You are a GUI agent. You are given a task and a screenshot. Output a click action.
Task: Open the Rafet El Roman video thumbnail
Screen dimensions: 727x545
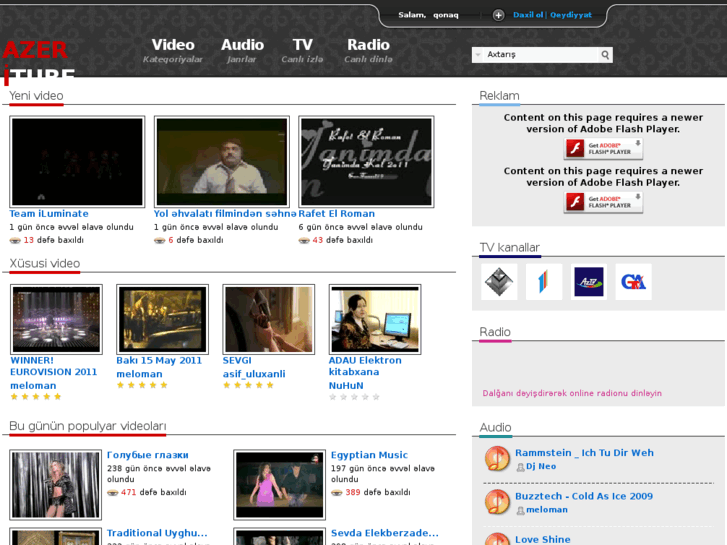[x=366, y=161]
